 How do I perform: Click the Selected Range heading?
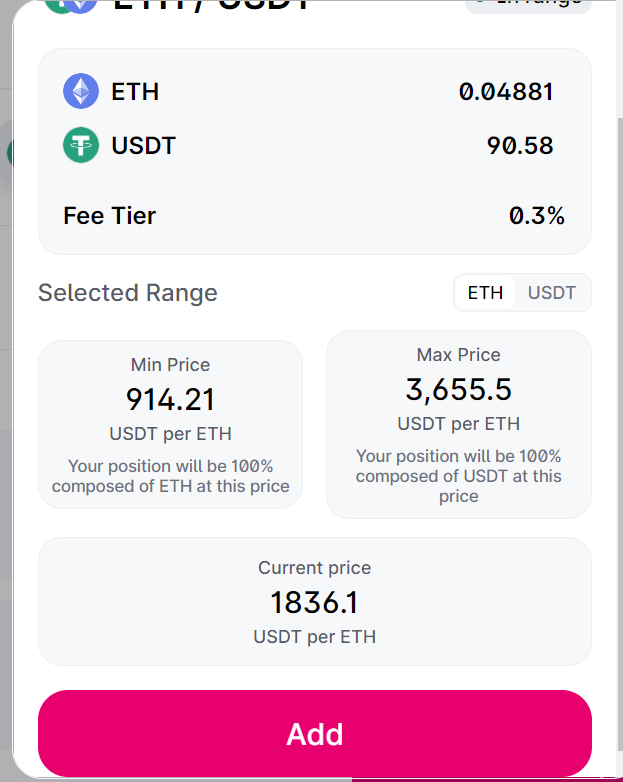coord(128,293)
